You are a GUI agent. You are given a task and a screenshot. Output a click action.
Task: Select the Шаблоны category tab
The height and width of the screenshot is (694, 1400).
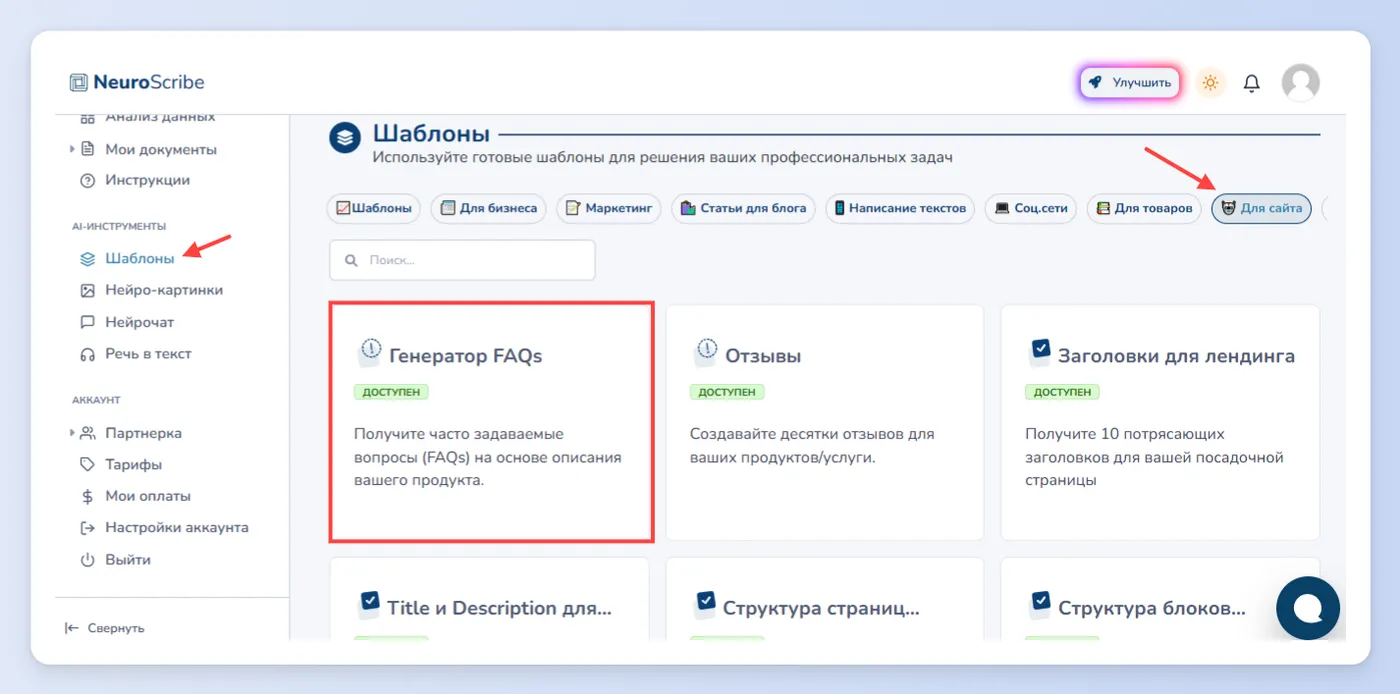point(374,208)
